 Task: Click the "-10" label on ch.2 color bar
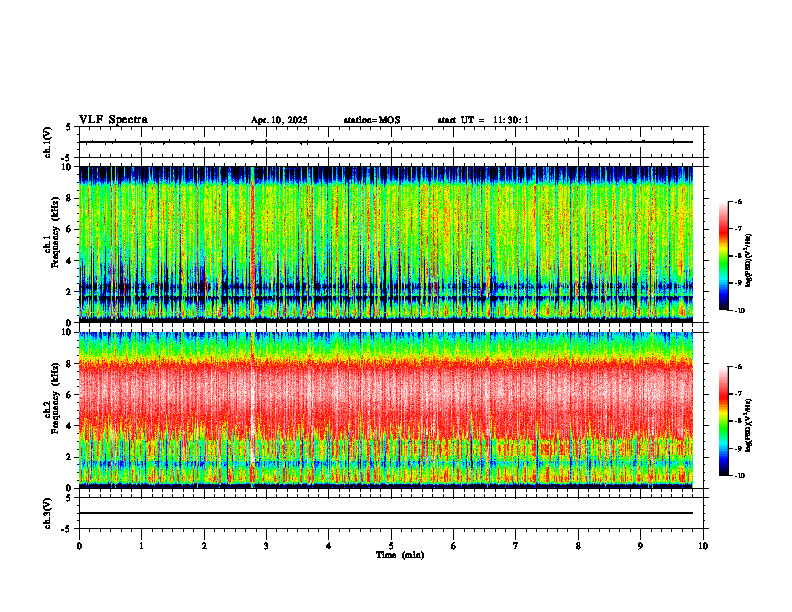click(x=739, y=476)
